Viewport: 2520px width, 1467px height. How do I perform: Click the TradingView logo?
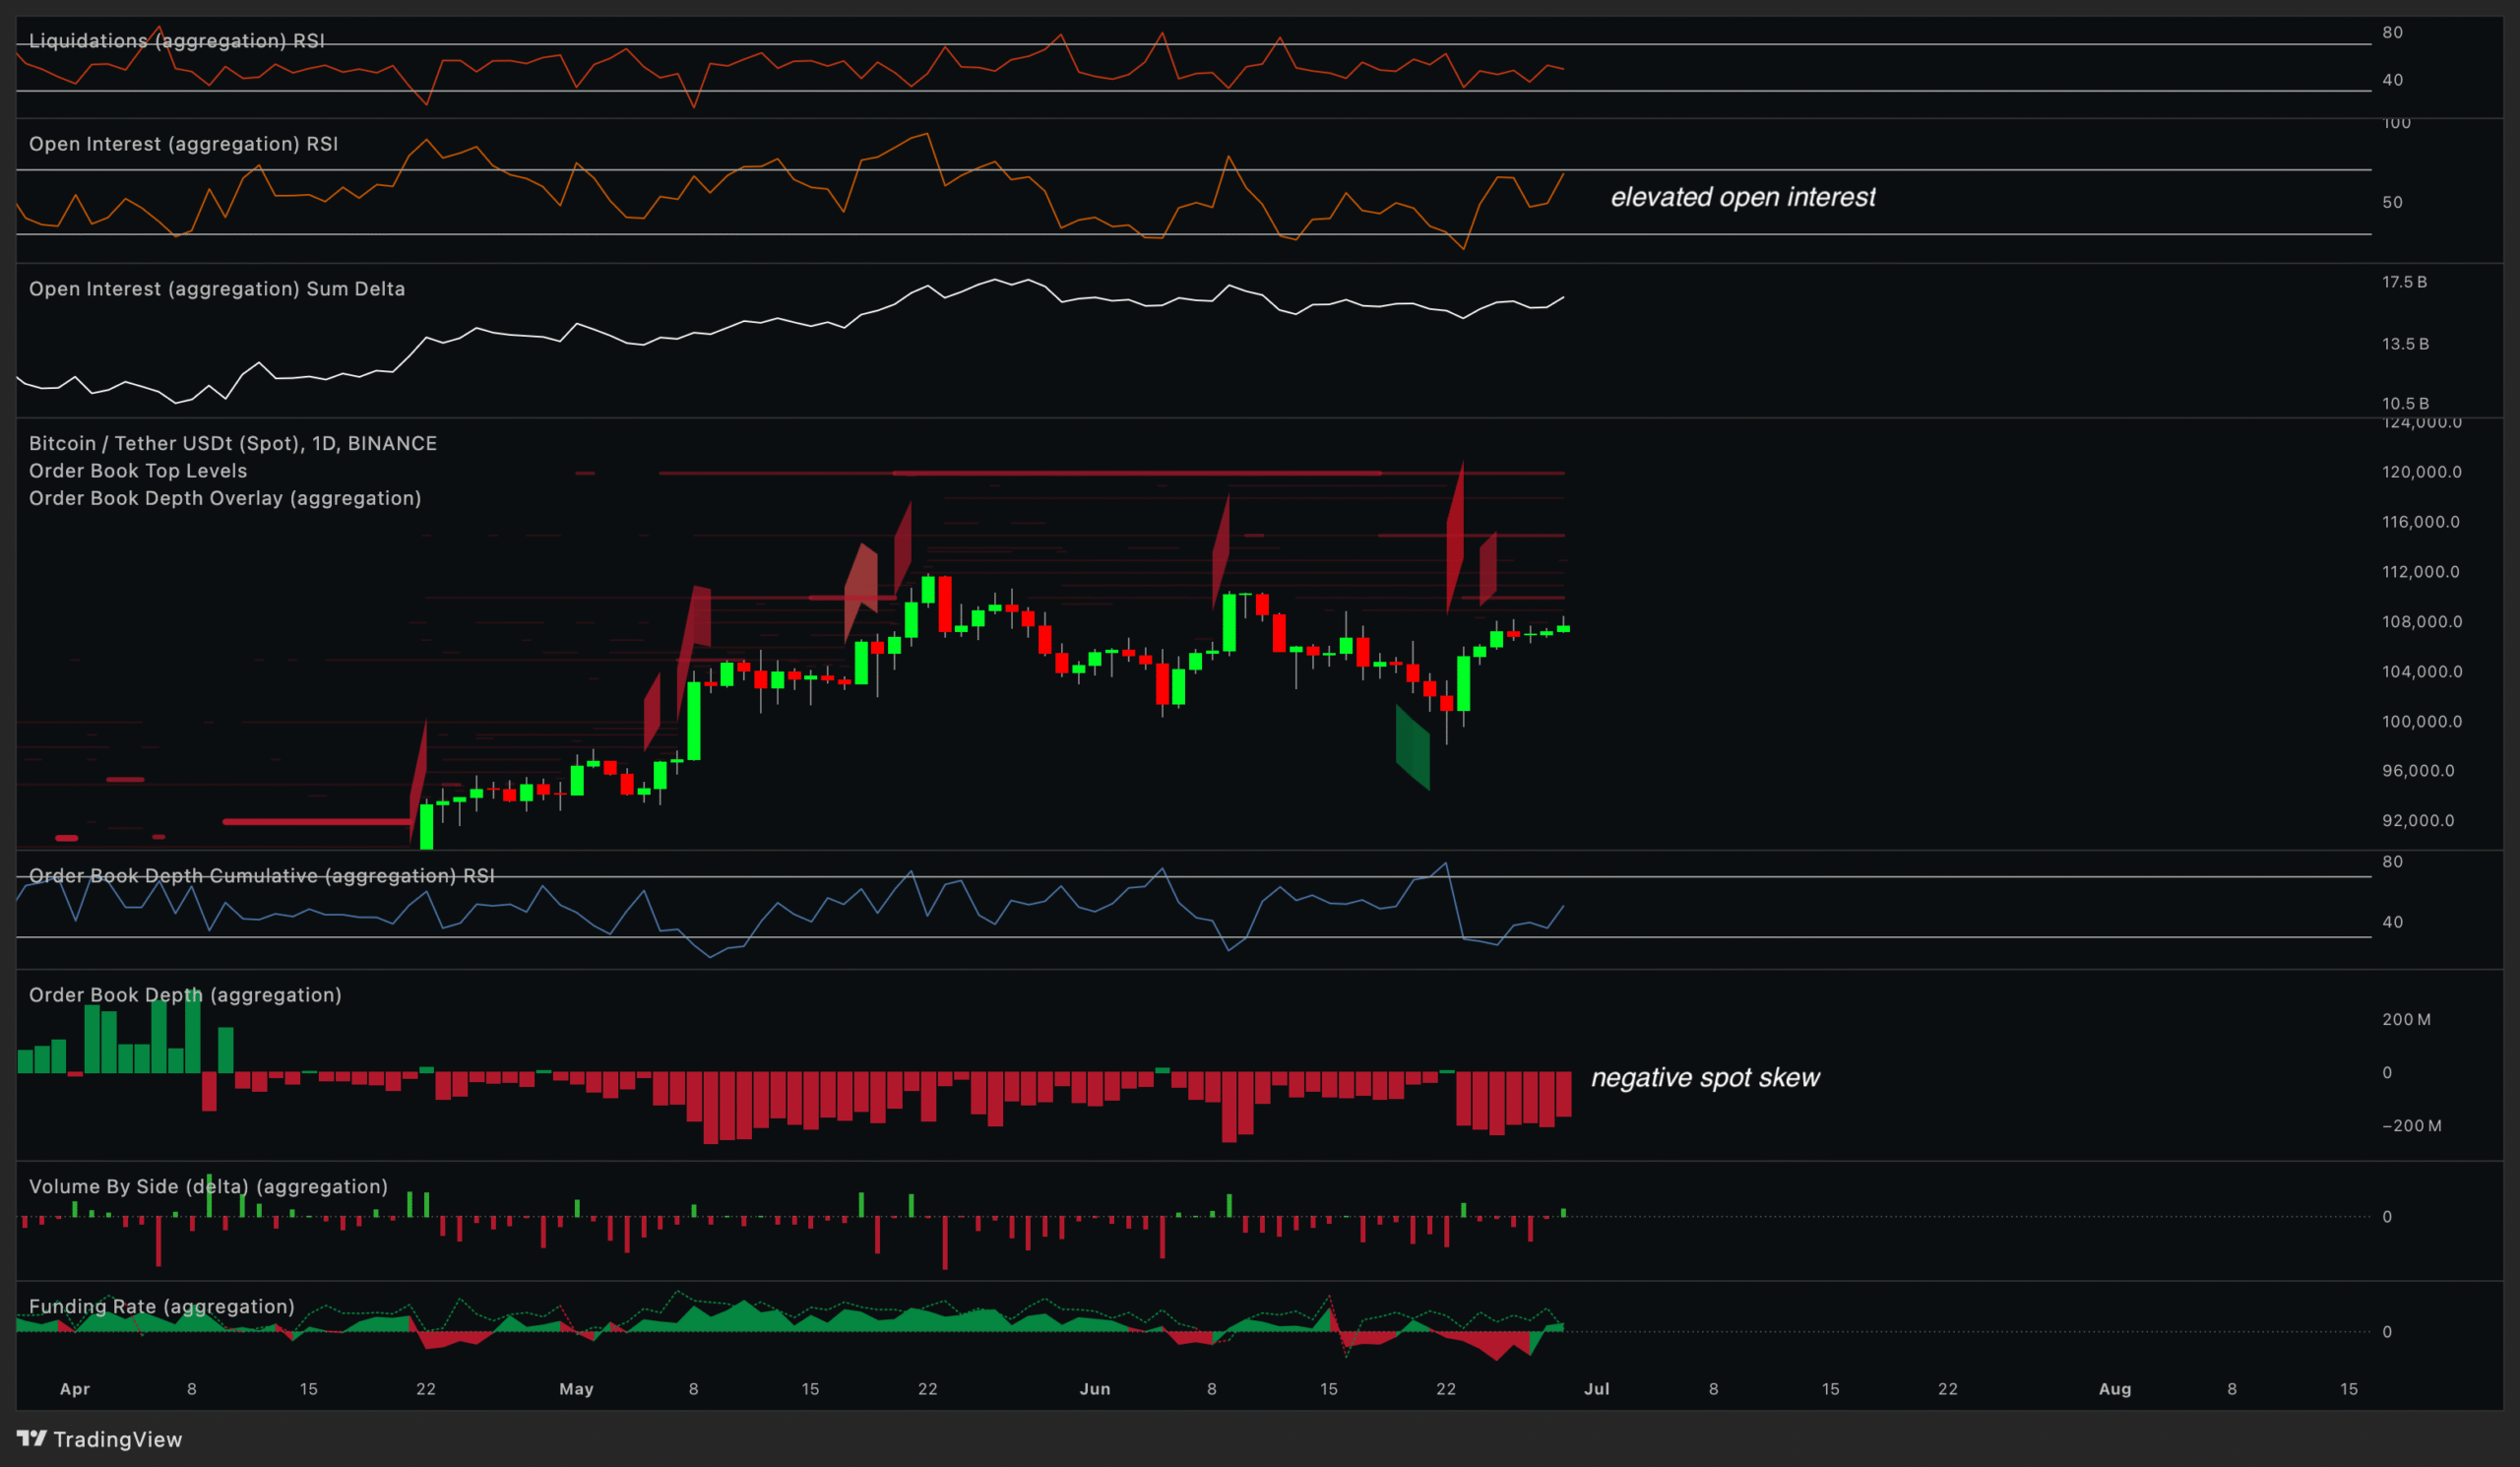(100, 1439)
